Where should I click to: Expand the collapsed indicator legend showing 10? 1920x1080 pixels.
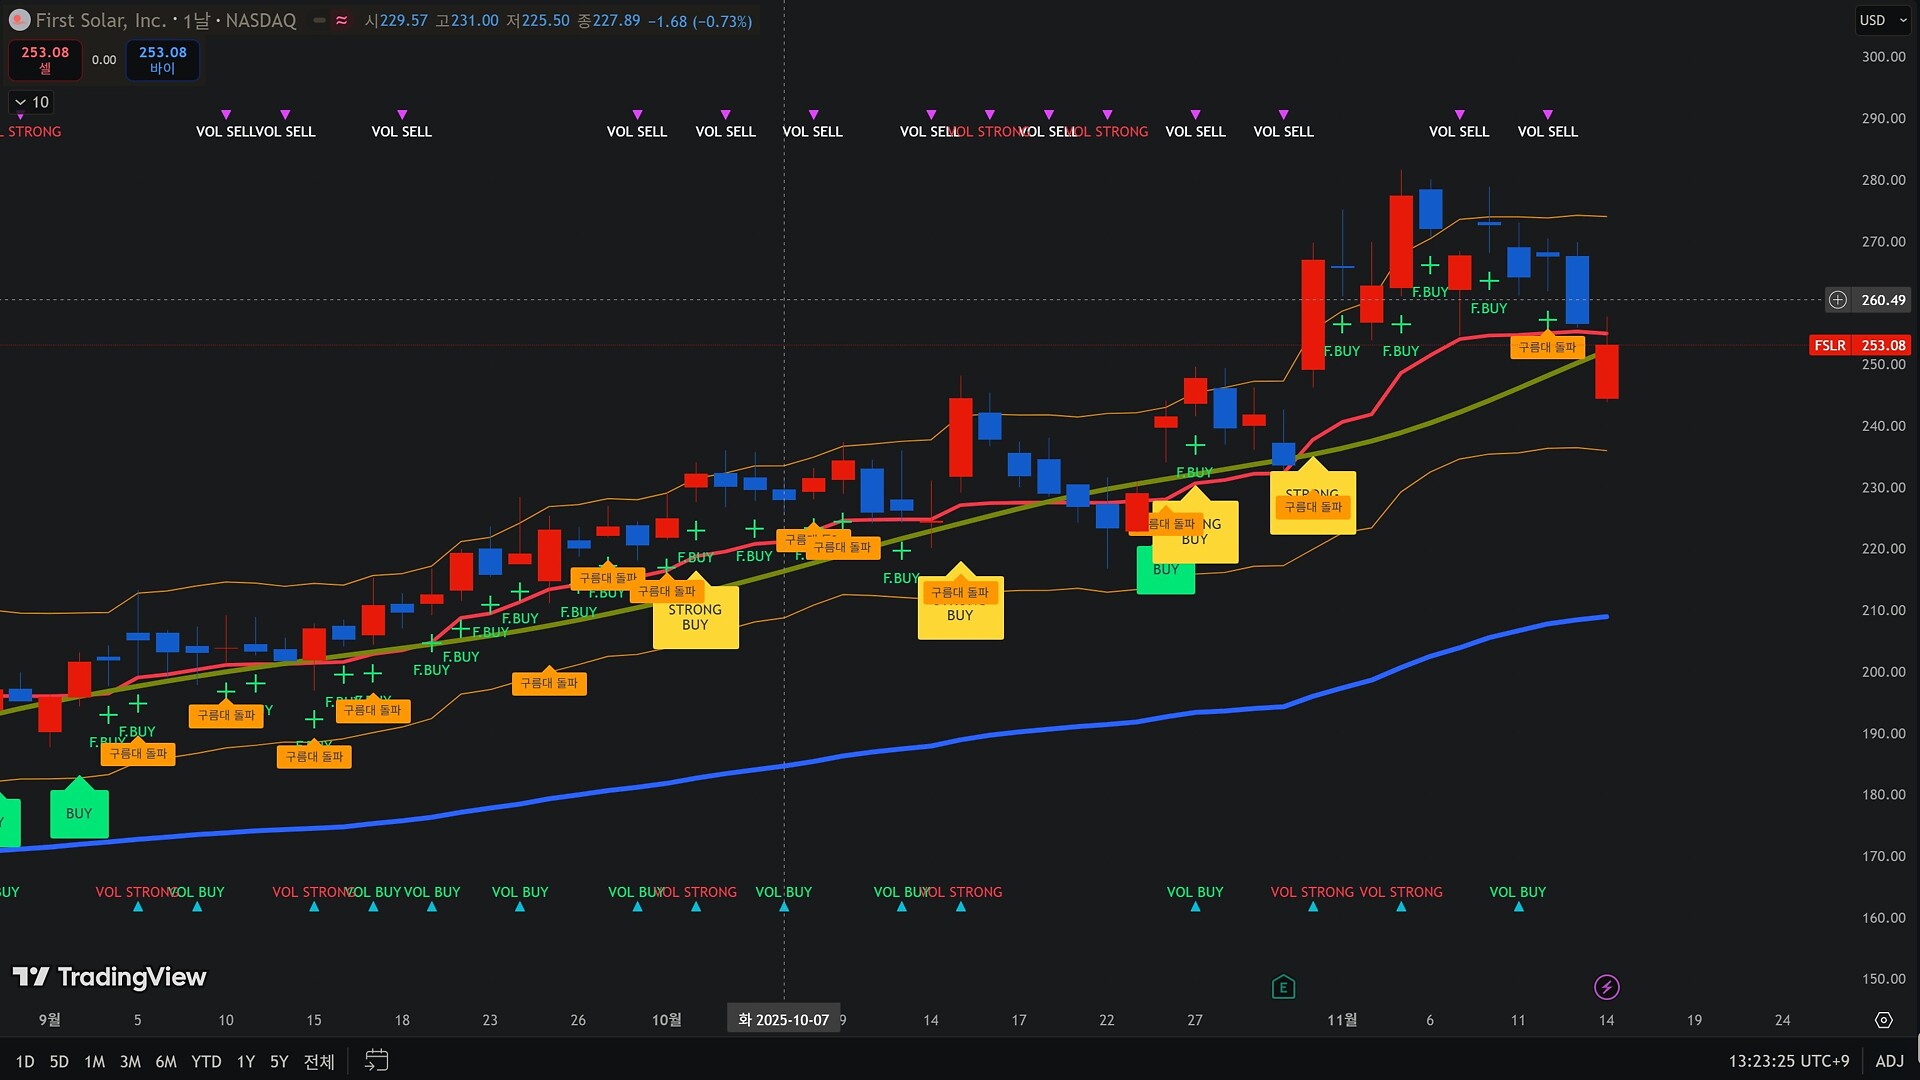31,102
